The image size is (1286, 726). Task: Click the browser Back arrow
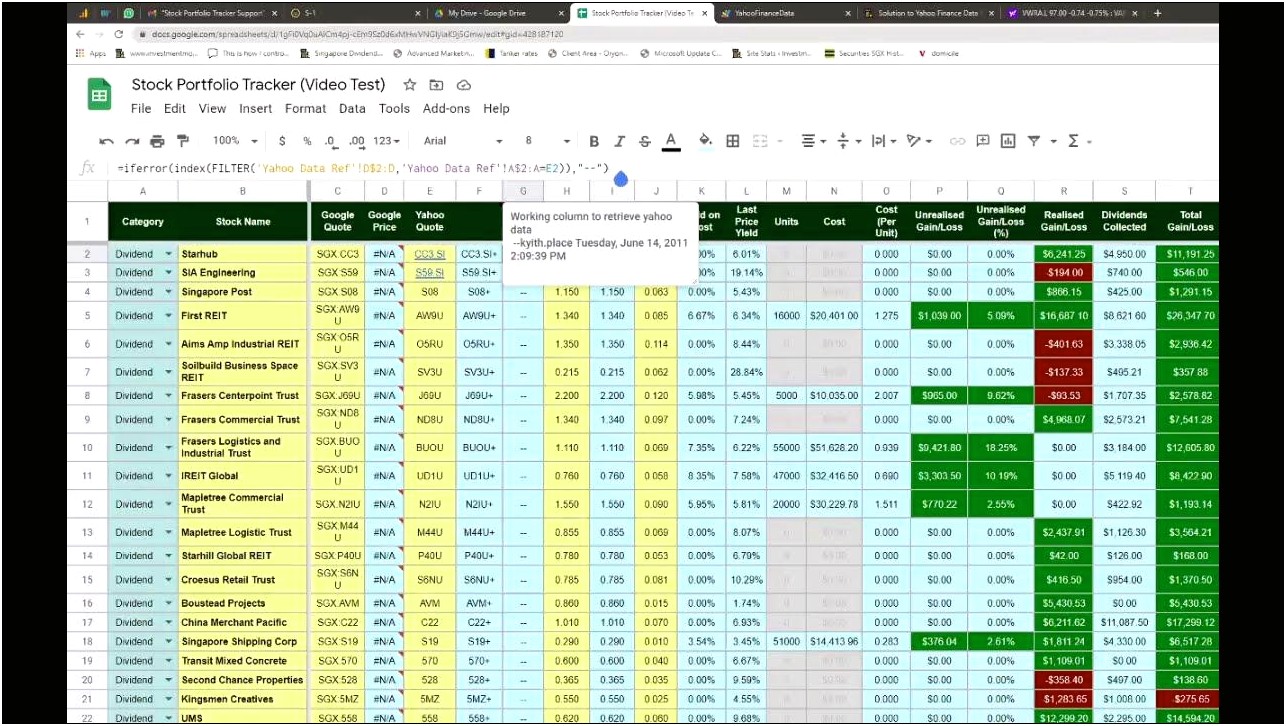81,34
